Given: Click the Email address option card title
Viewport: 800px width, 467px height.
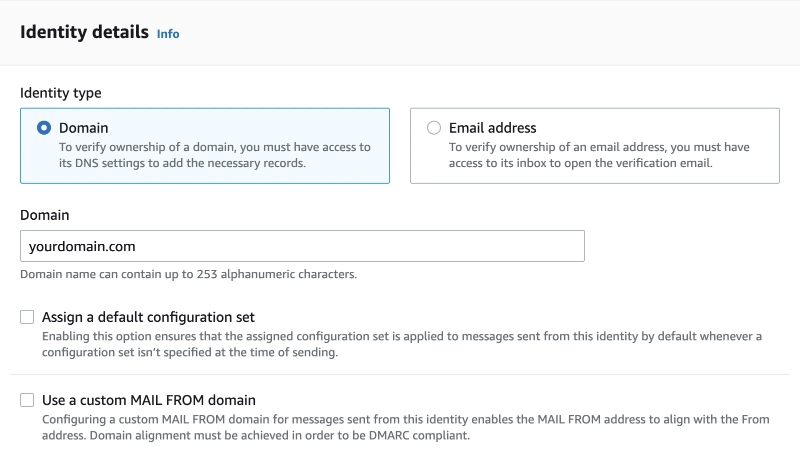Looking at the screenshot, I should [x=492, y=128].
